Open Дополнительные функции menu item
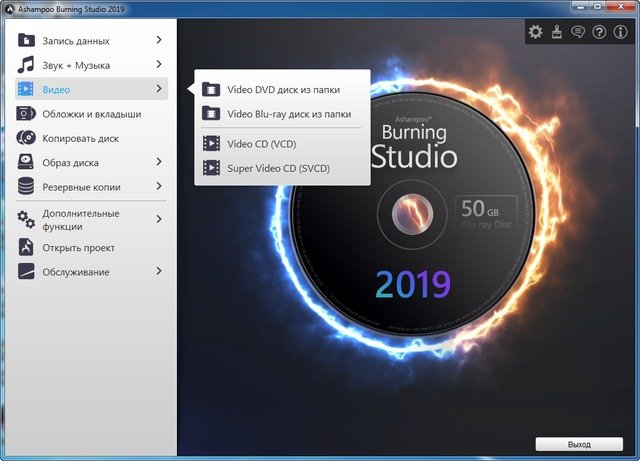640x461 pixels. pyautogui.click(x=91, y=220)
